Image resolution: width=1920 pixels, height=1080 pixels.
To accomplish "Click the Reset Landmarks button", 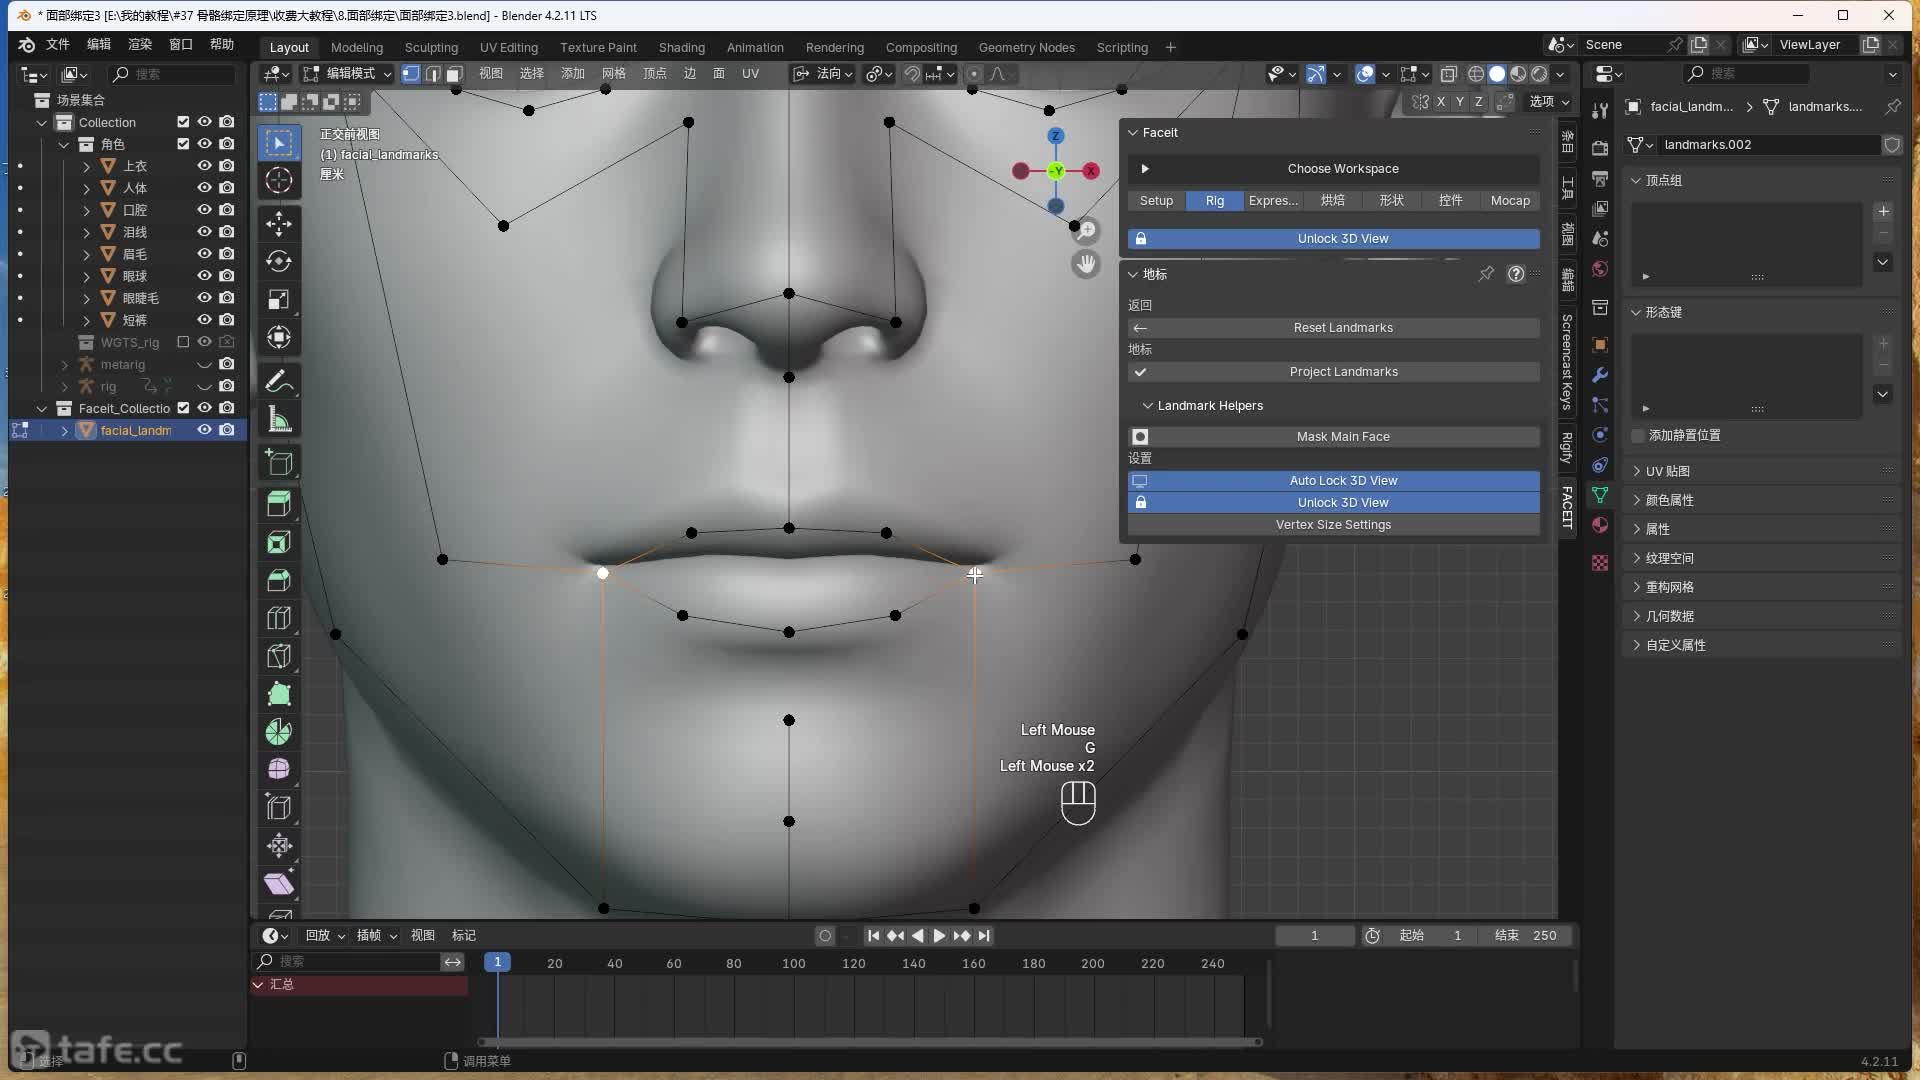I will pyautogui.click(x=1334, y=328).
